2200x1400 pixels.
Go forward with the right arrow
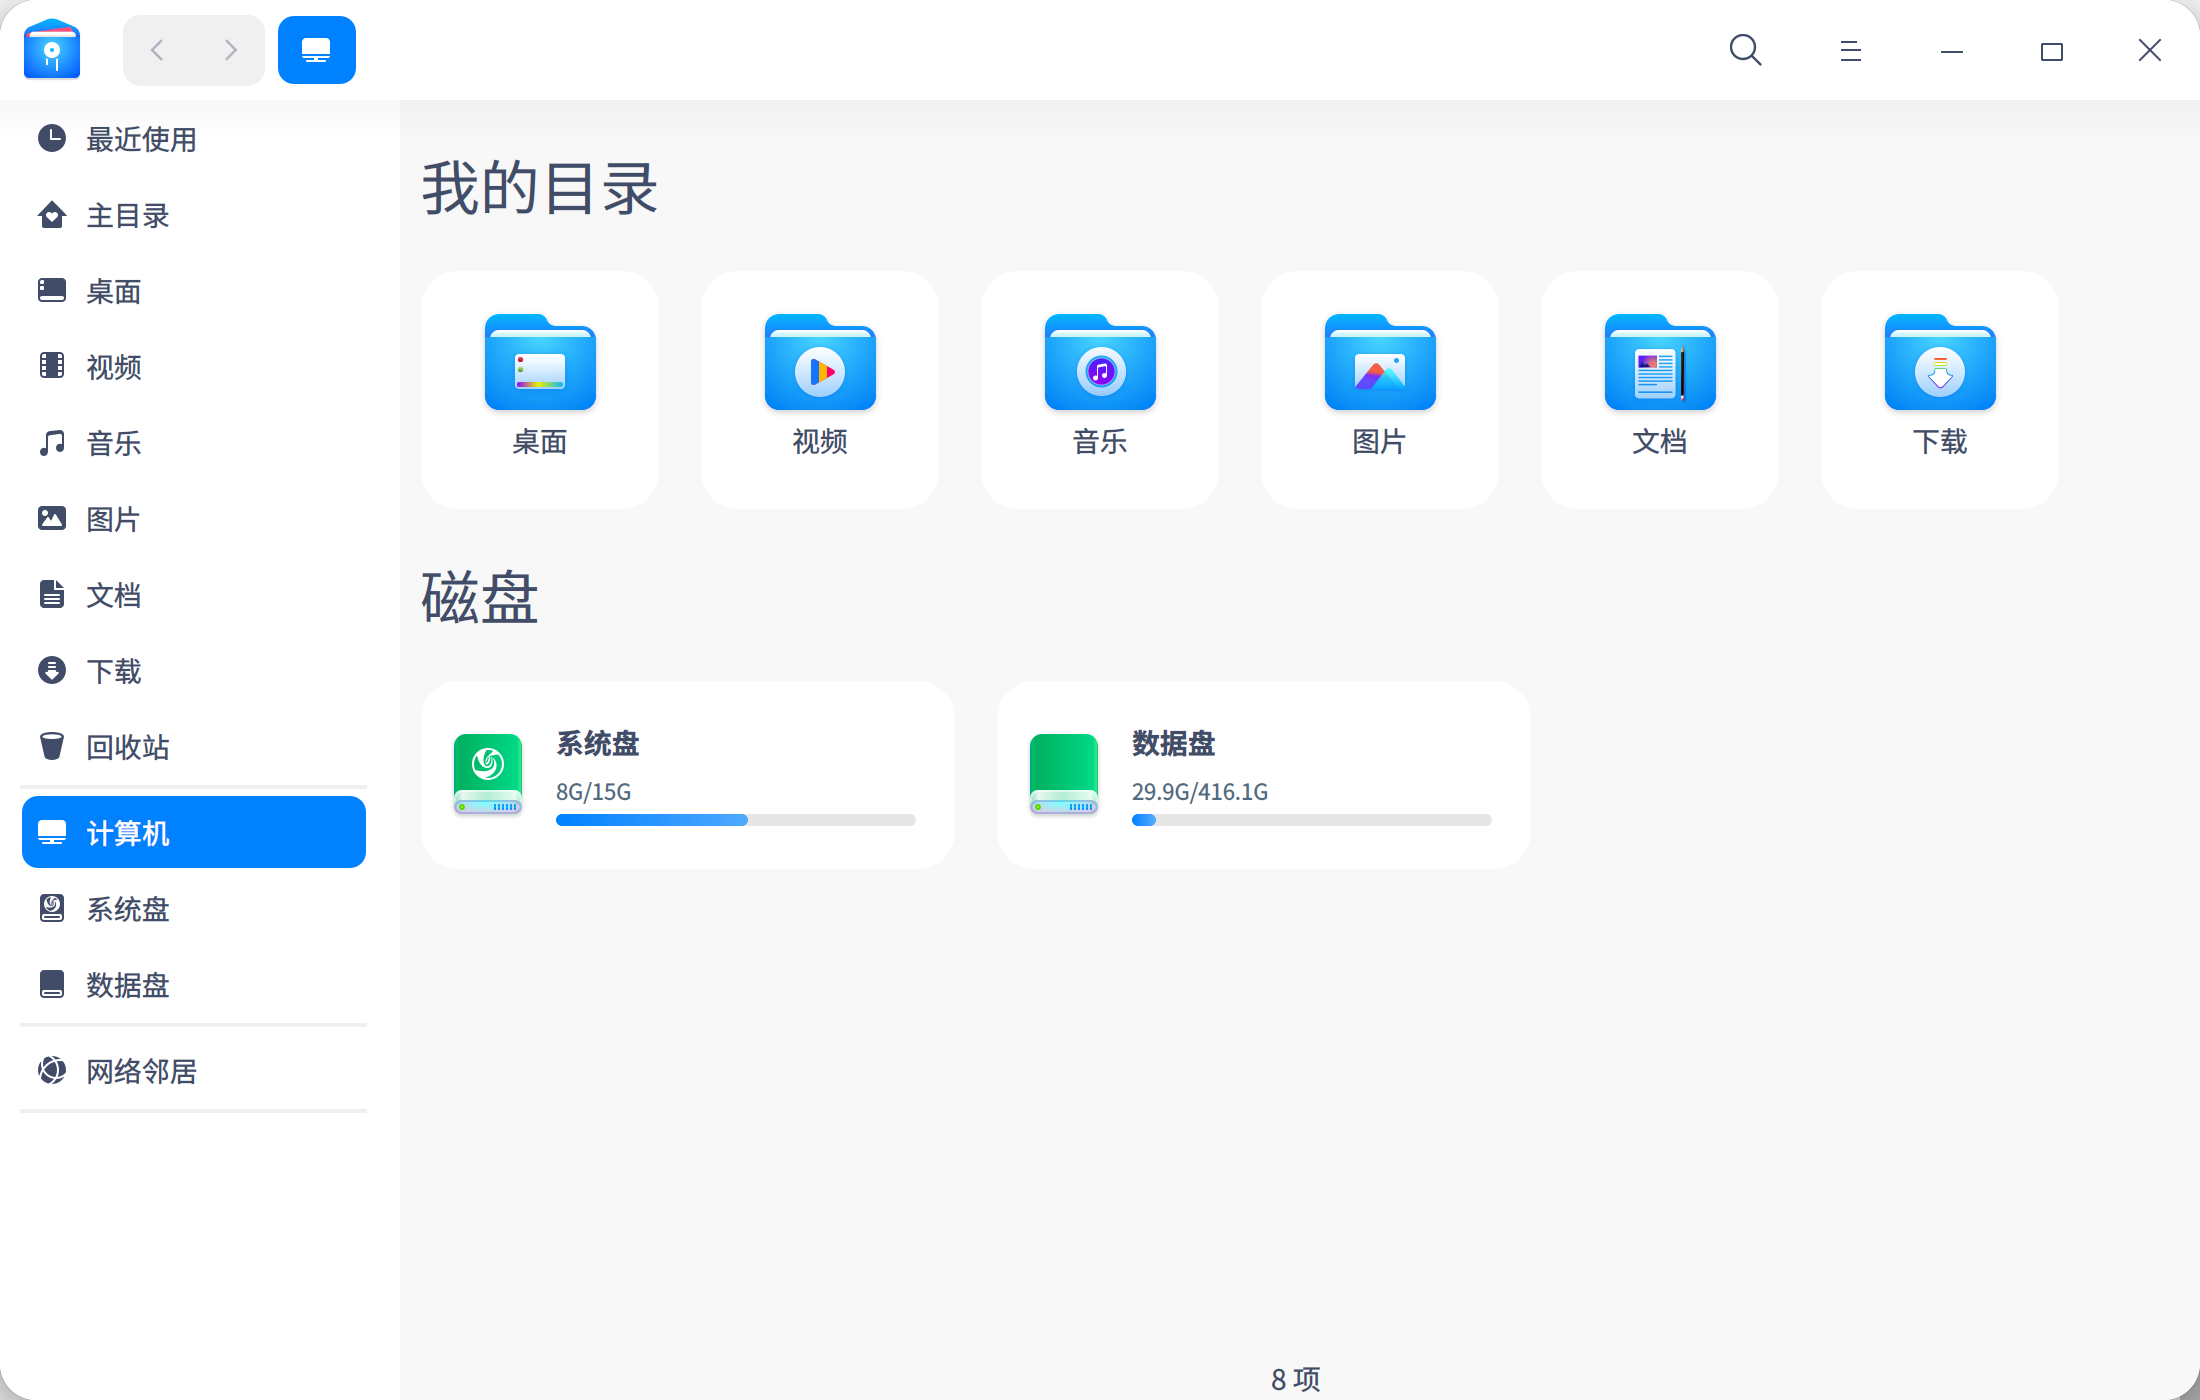[x=231, y=50]
